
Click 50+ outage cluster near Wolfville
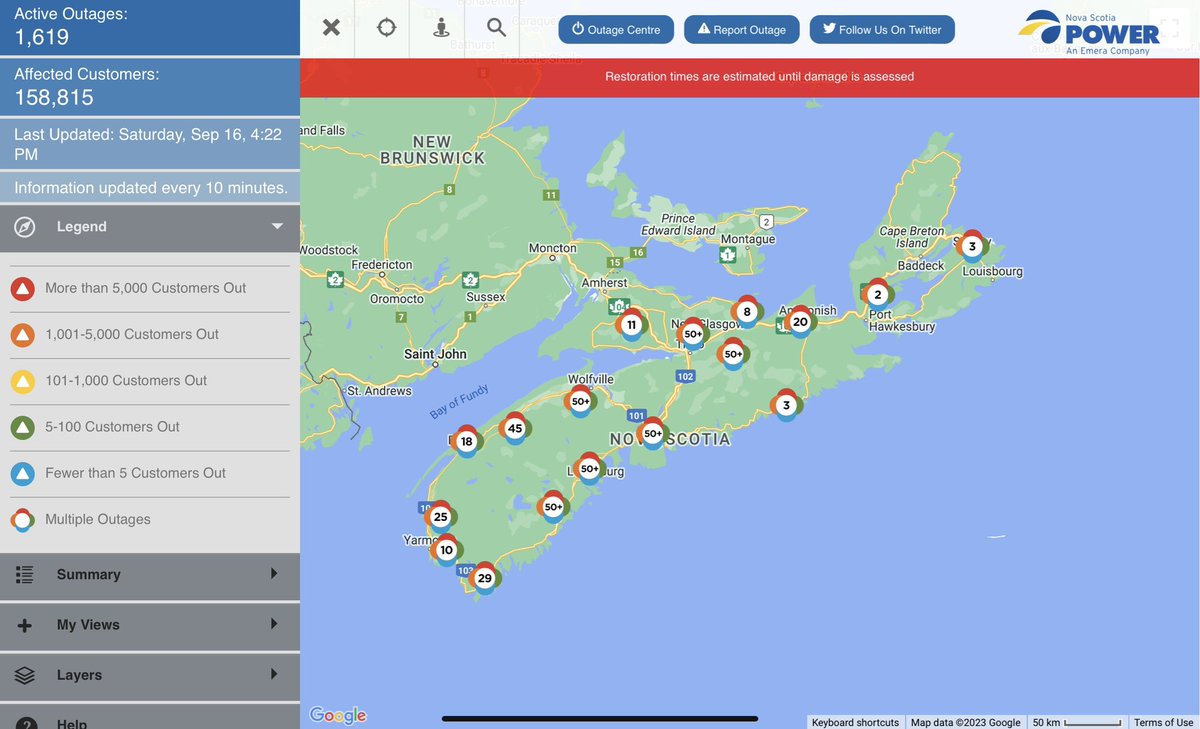pos(581,402)
